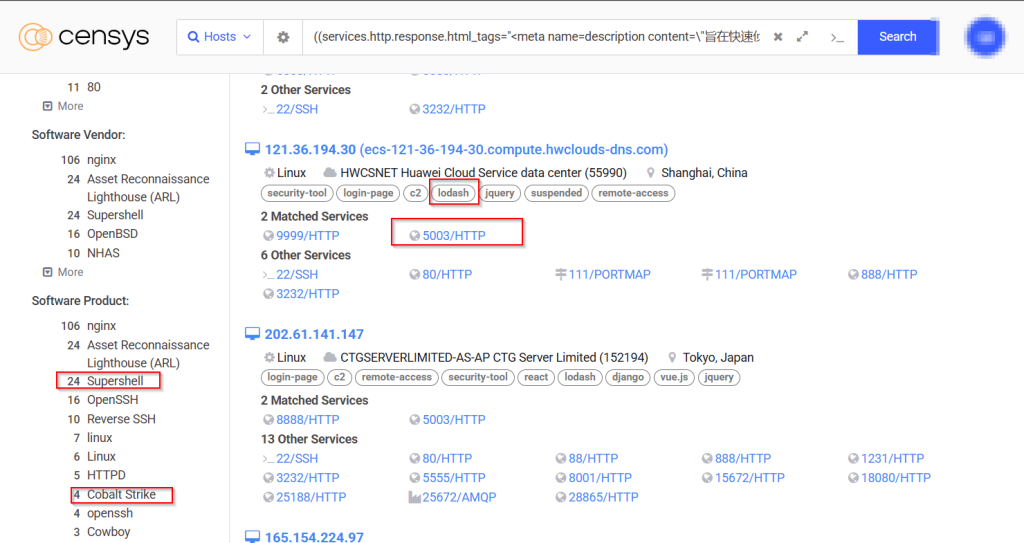Click the blue Search button
Screen dimensions: 1024x543
[x=898, y=37]
